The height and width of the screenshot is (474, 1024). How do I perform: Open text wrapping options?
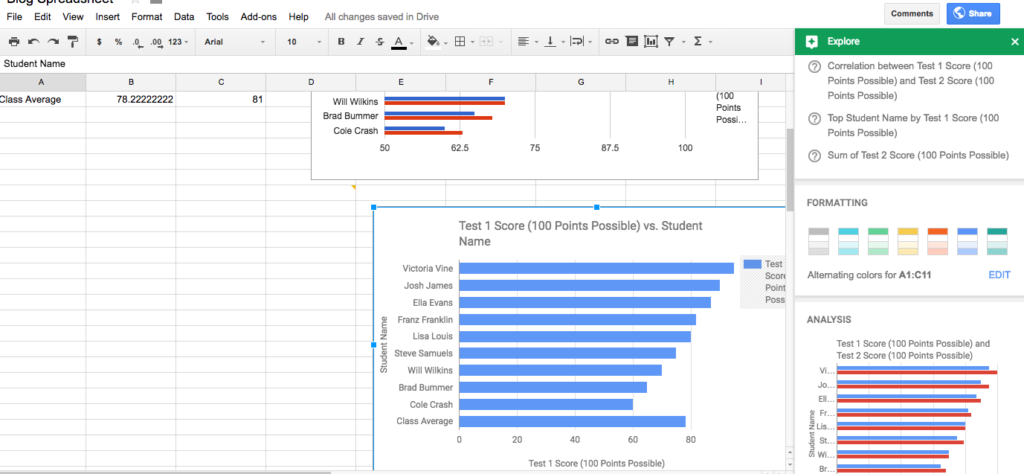coord(577,42)
